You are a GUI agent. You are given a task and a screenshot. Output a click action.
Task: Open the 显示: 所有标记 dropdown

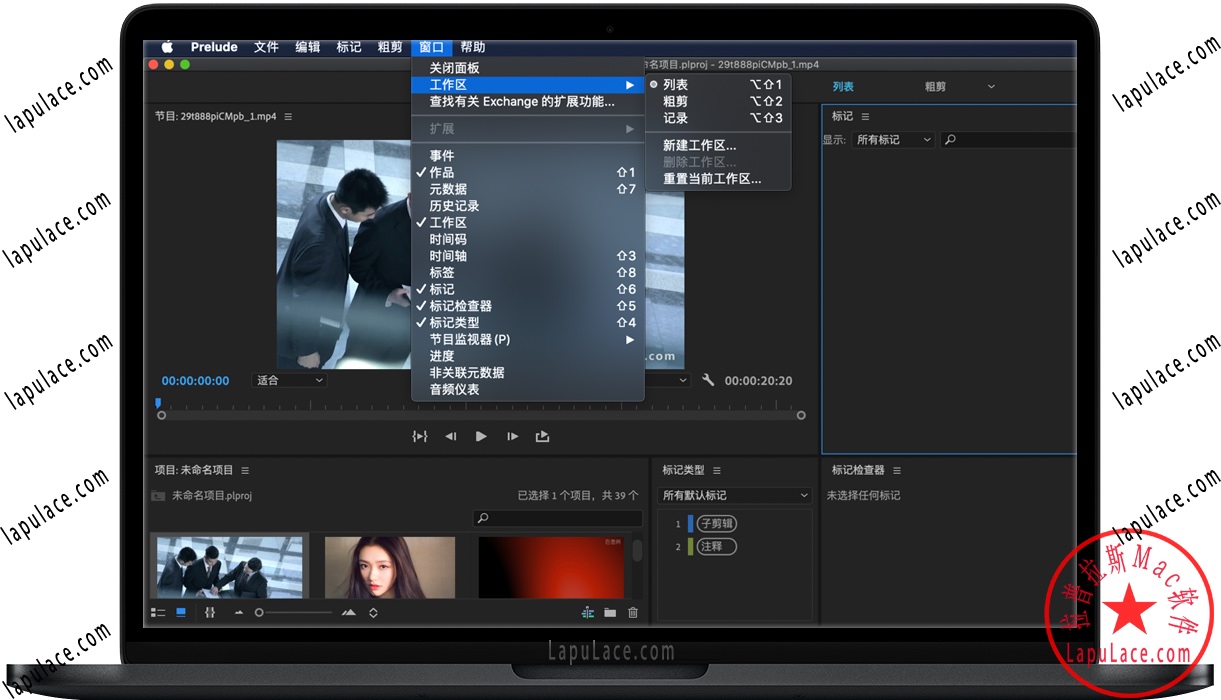tap(891, 139)
